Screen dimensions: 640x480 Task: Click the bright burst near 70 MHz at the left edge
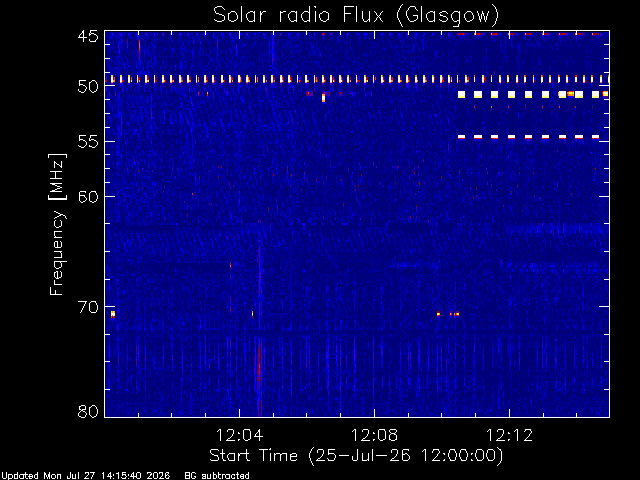click(x=113, y=314)
